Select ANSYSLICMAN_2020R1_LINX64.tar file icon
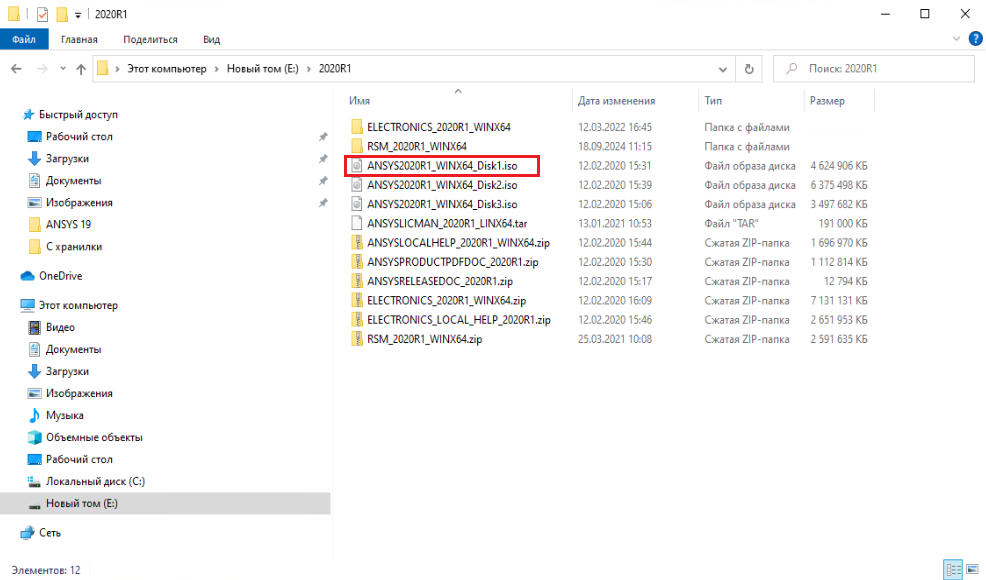 (x=357, y=223)
